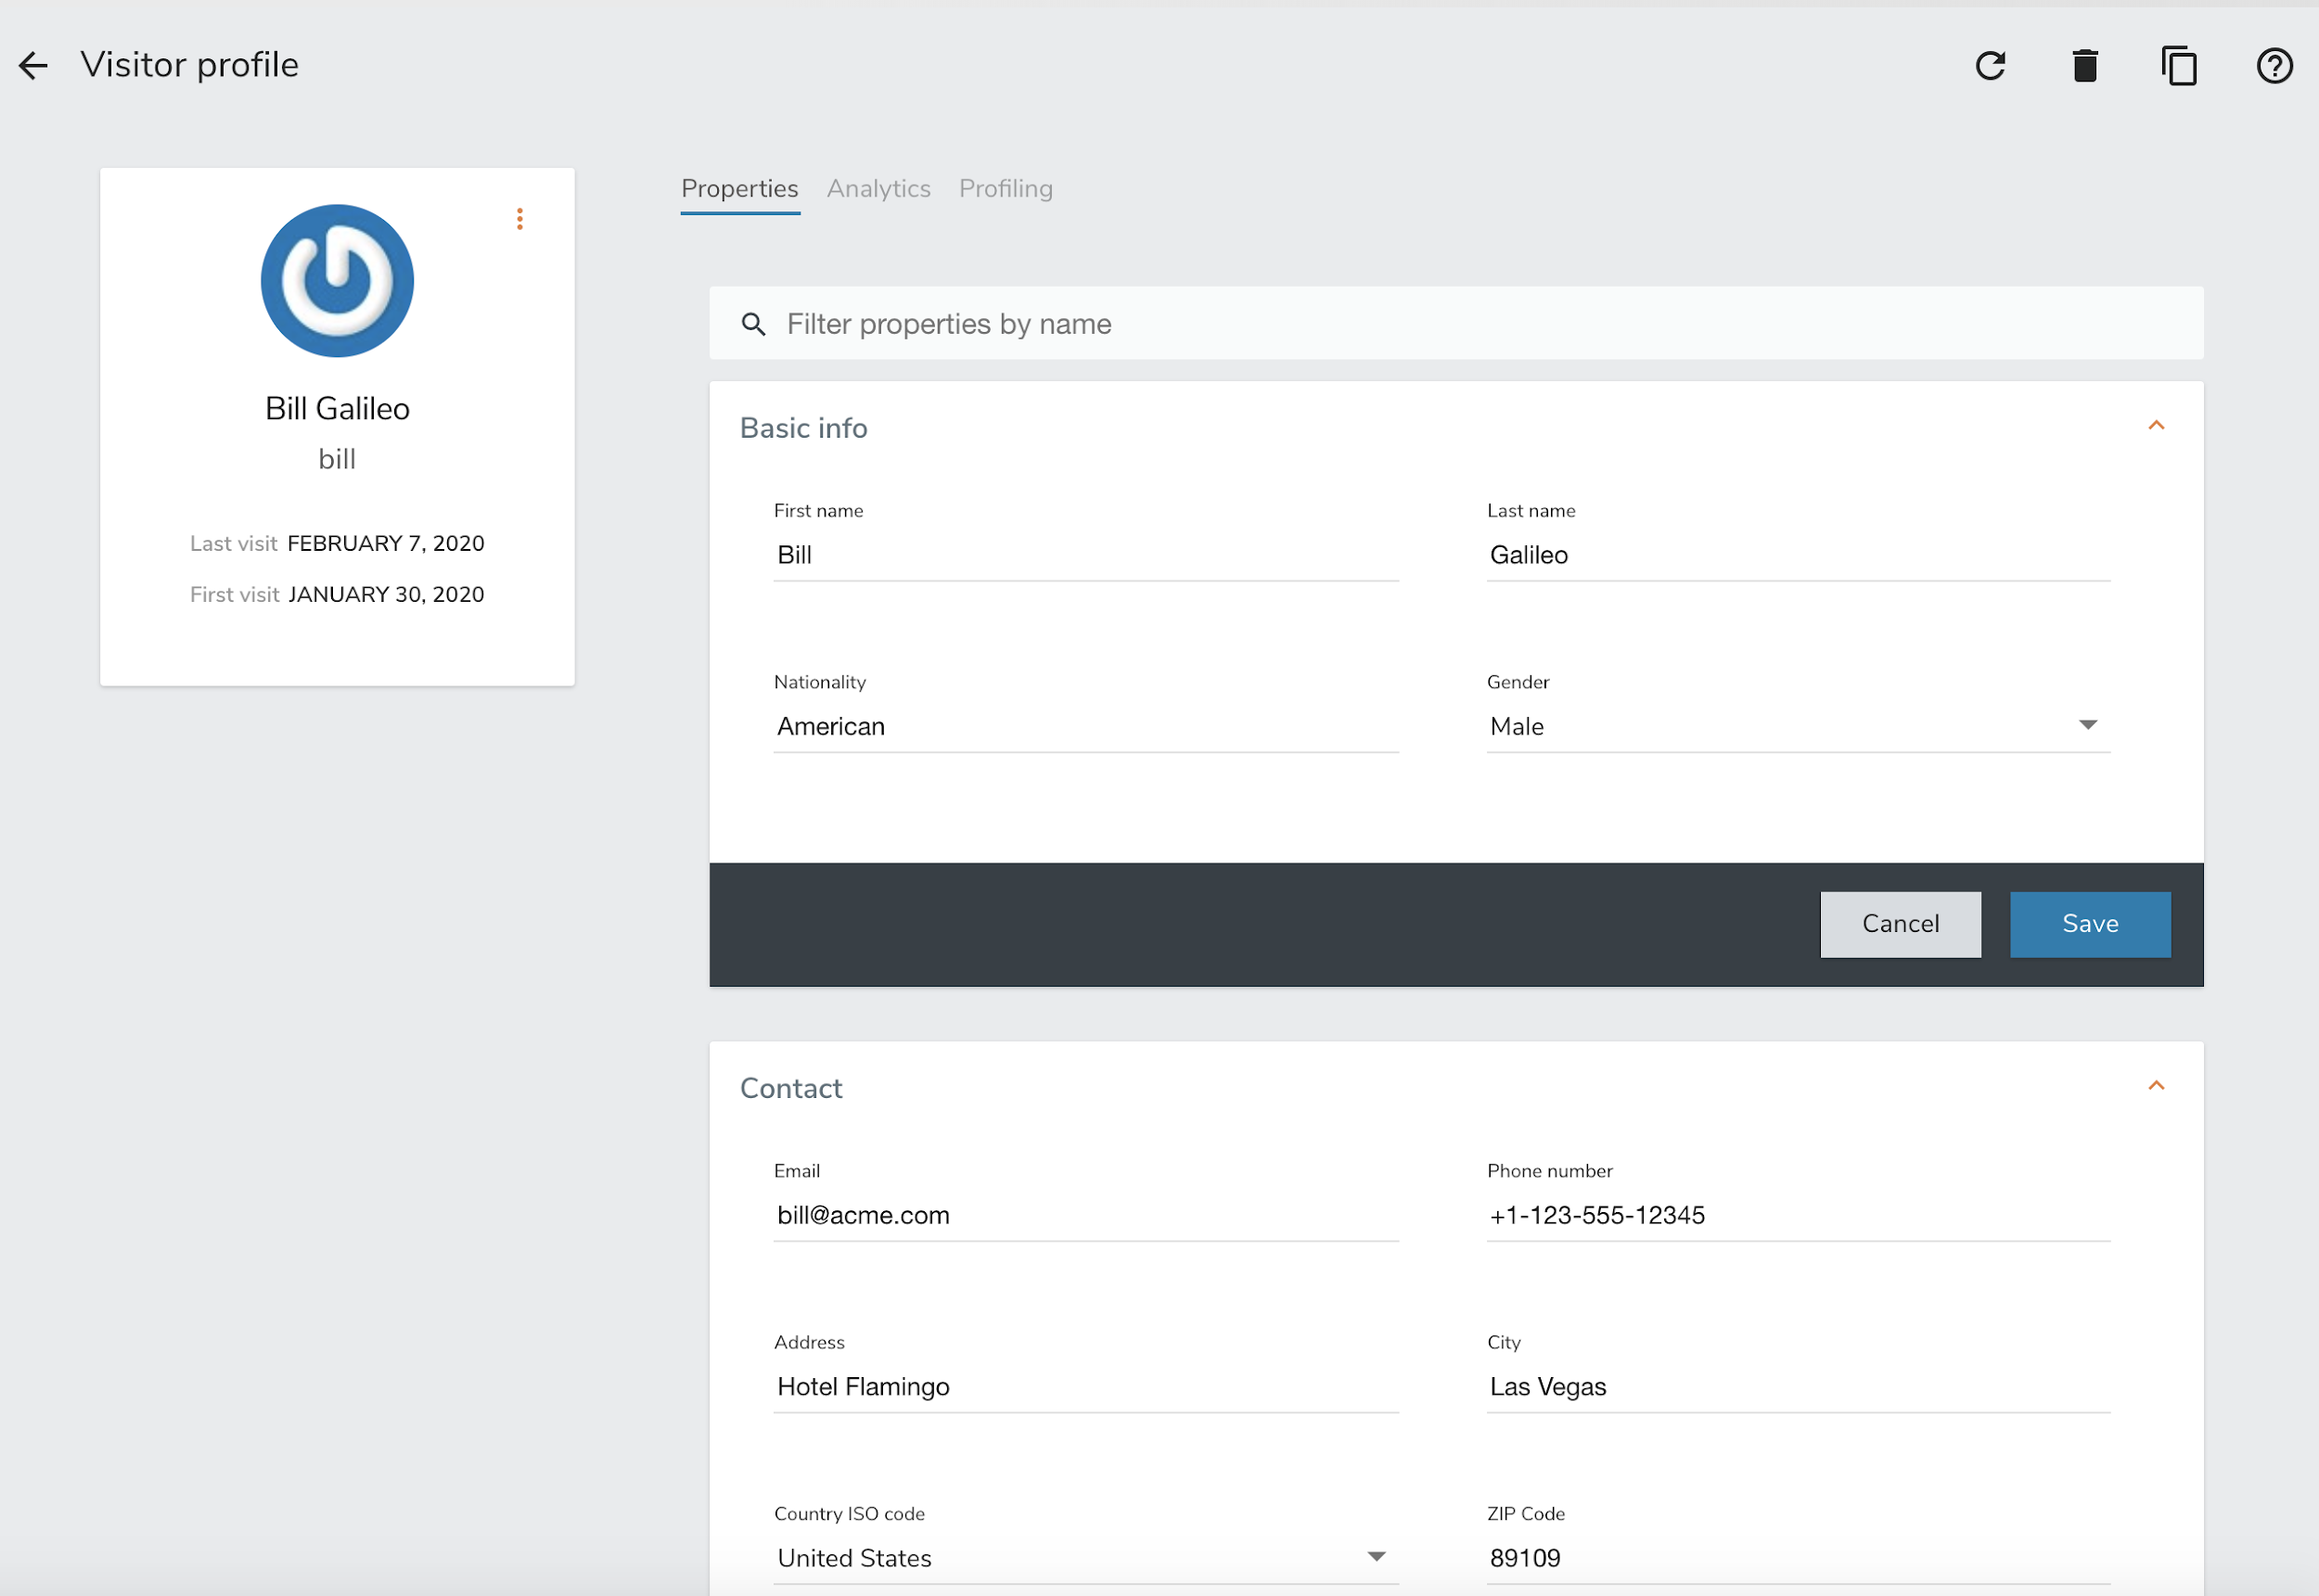Click the delete trash icon

pyautogui.click(x=2084, y=66)
